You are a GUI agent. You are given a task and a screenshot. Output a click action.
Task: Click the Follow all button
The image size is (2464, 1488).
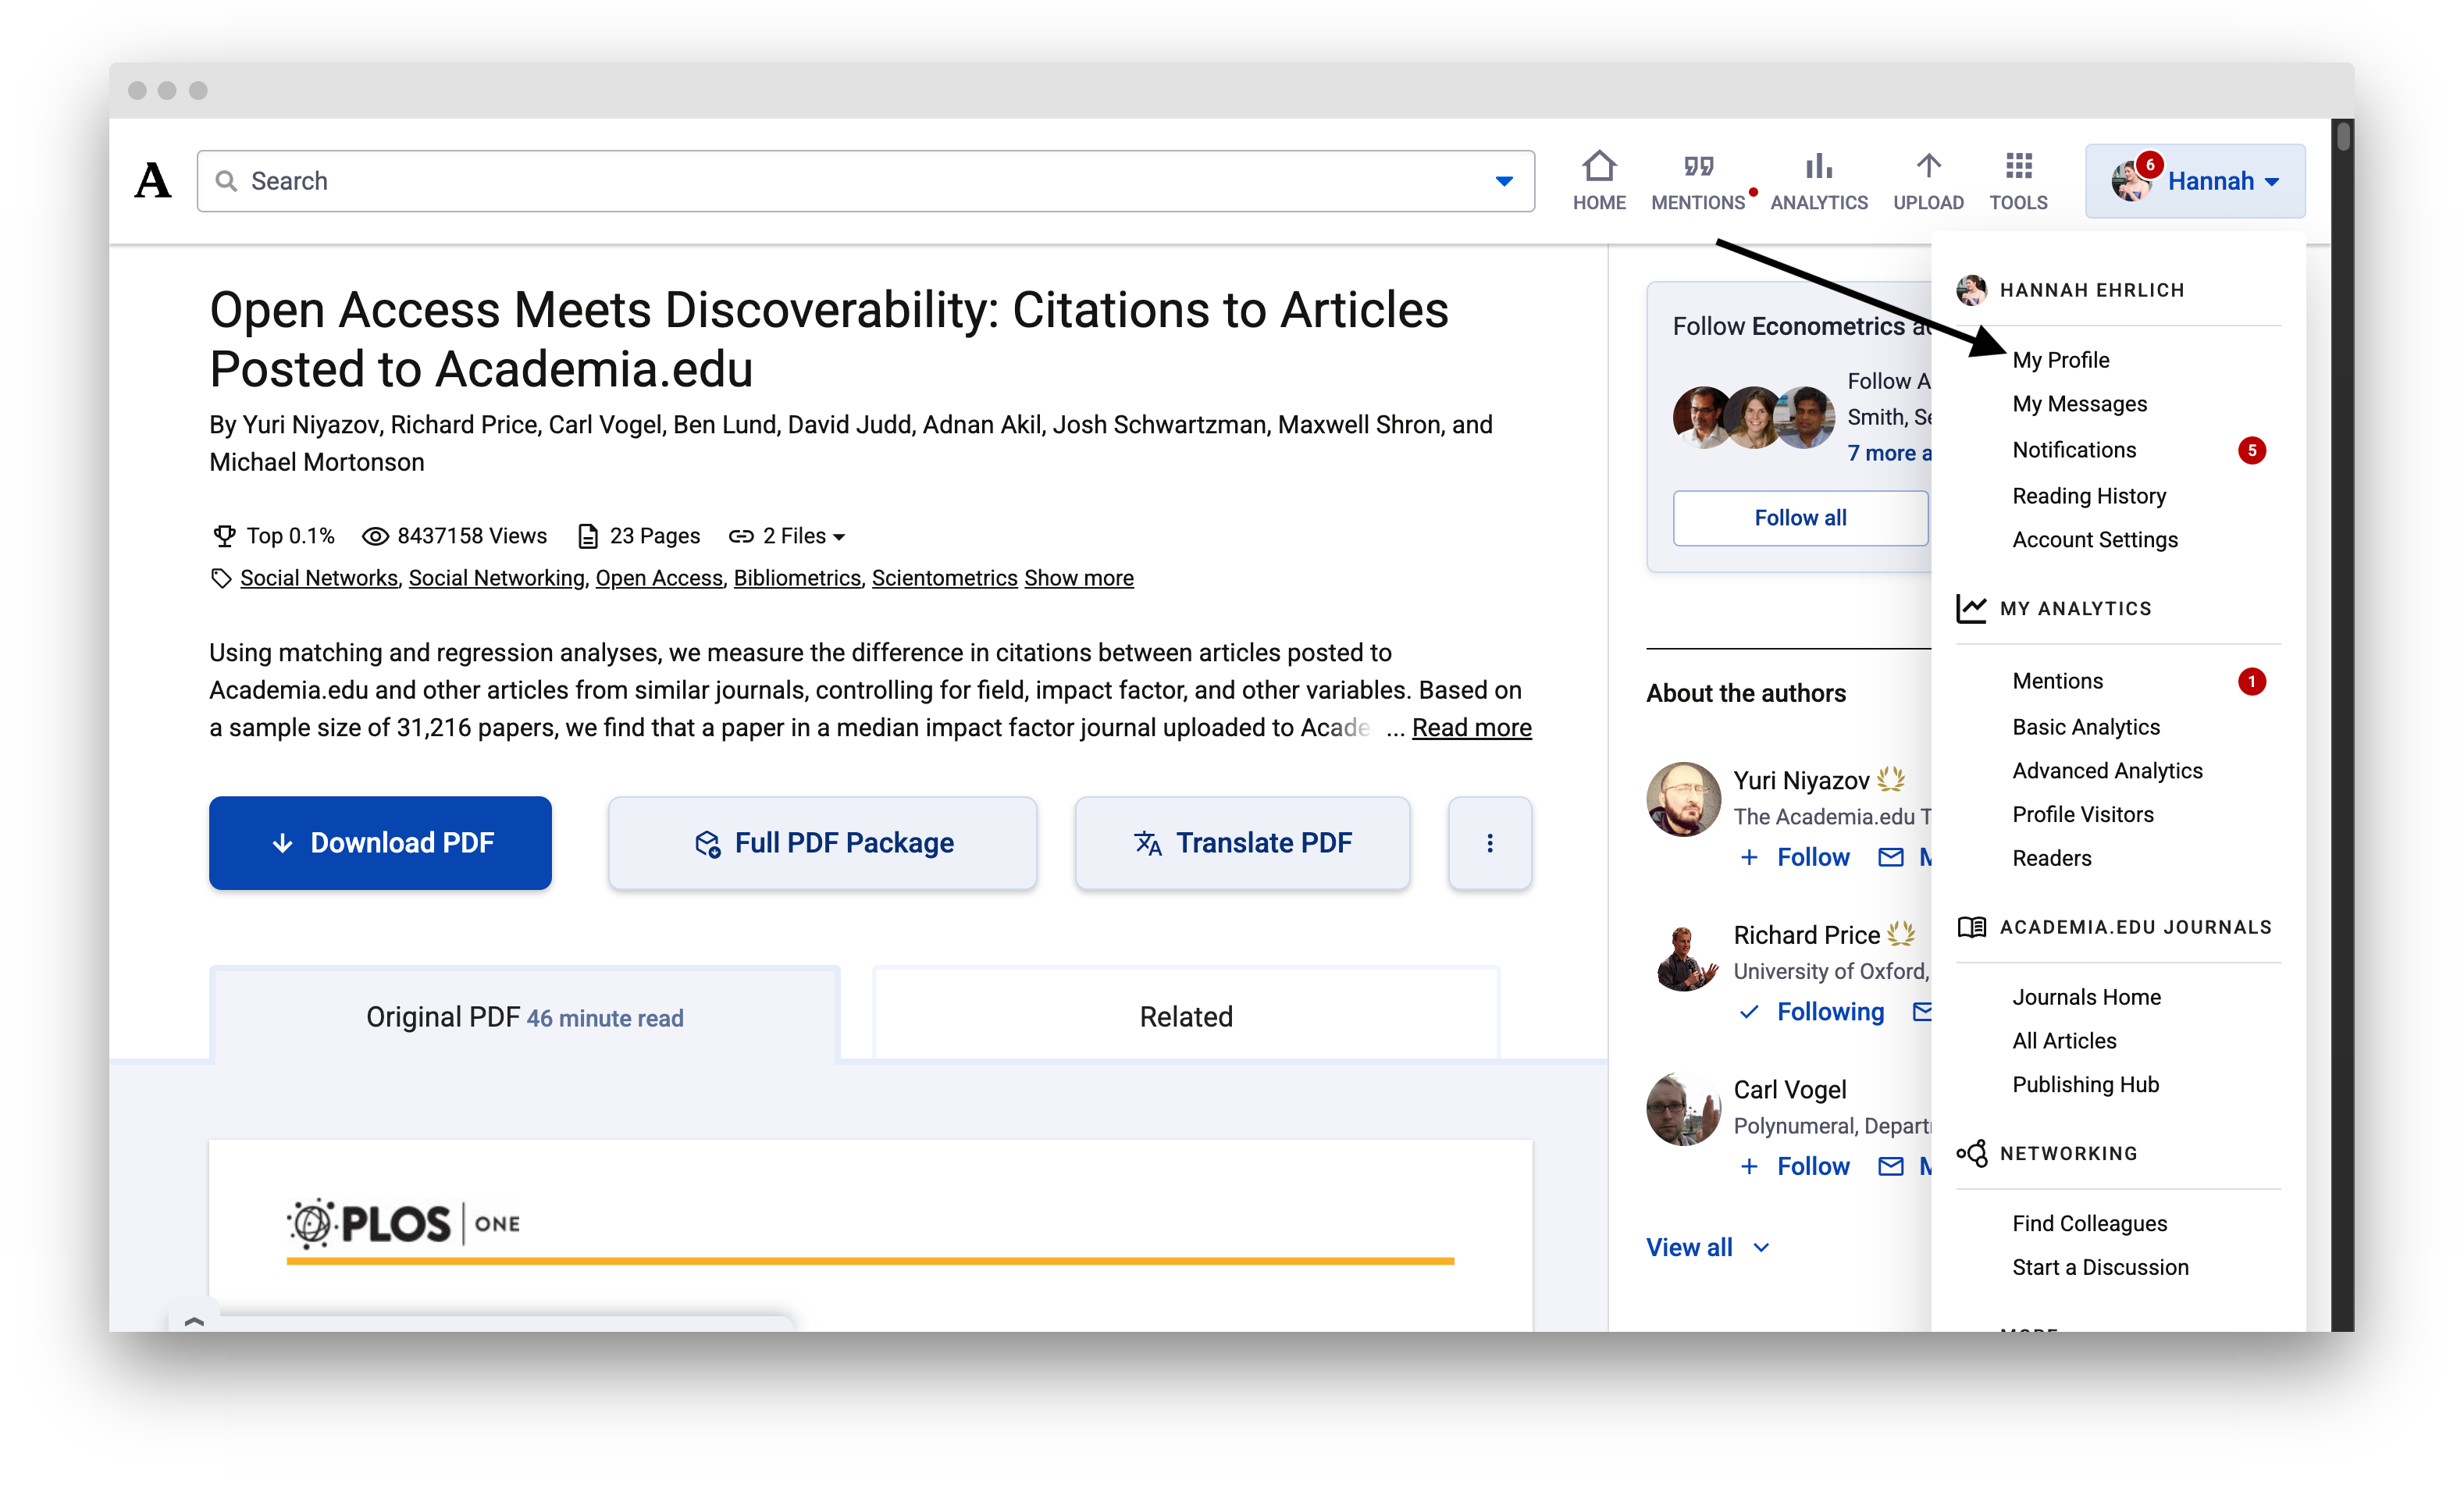point(1800,518)
